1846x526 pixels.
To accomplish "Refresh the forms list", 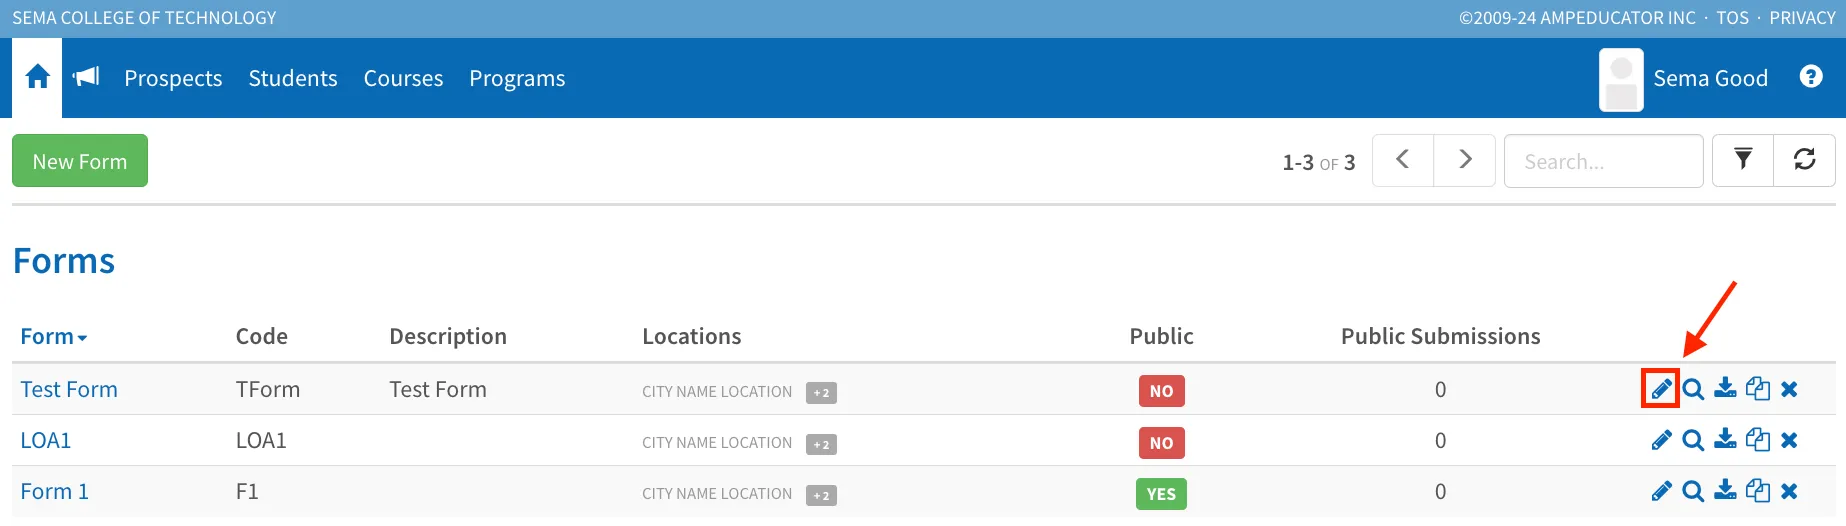I will 1804,160.
